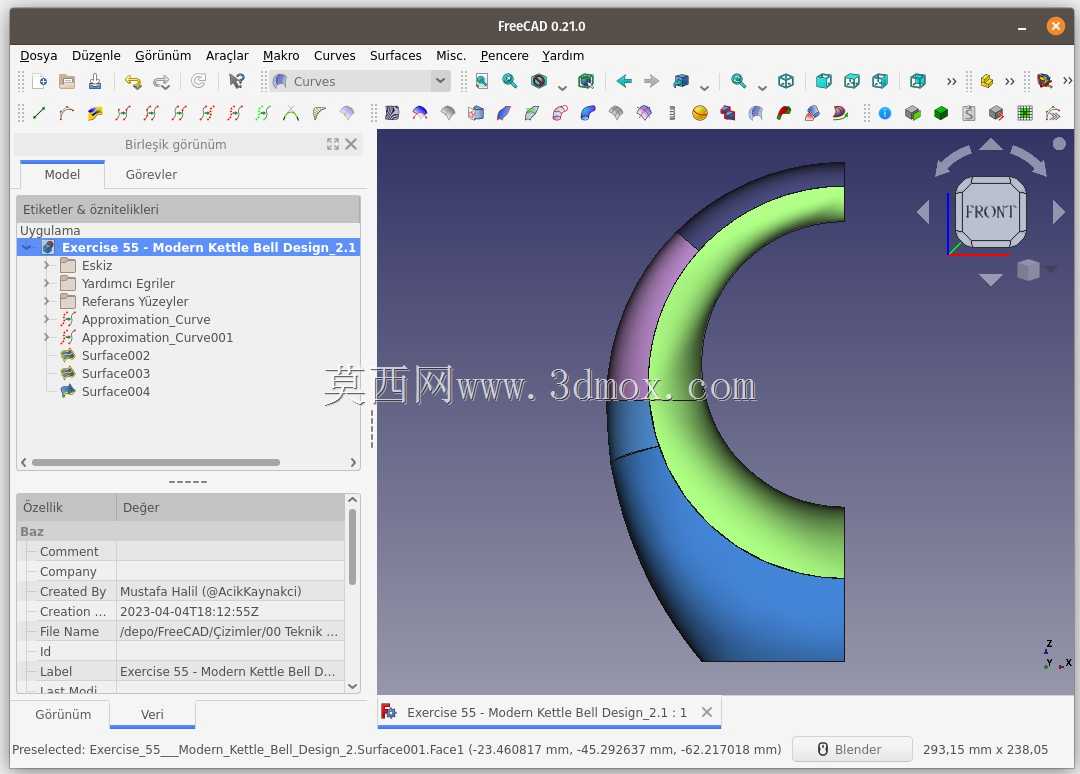Click the solid green cube icon
Screen dimensions: 1080x774
(x=941, y=113)
